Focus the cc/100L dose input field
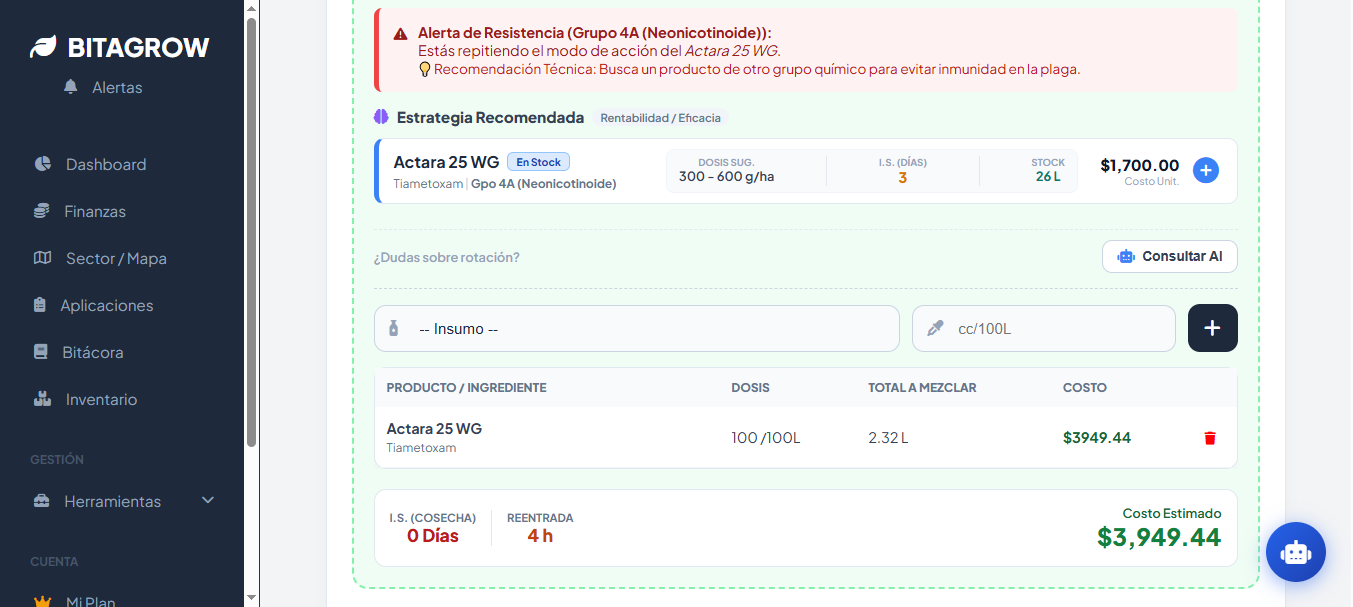This screenshot has height=607, width=1353. [x=1044, y=328]
